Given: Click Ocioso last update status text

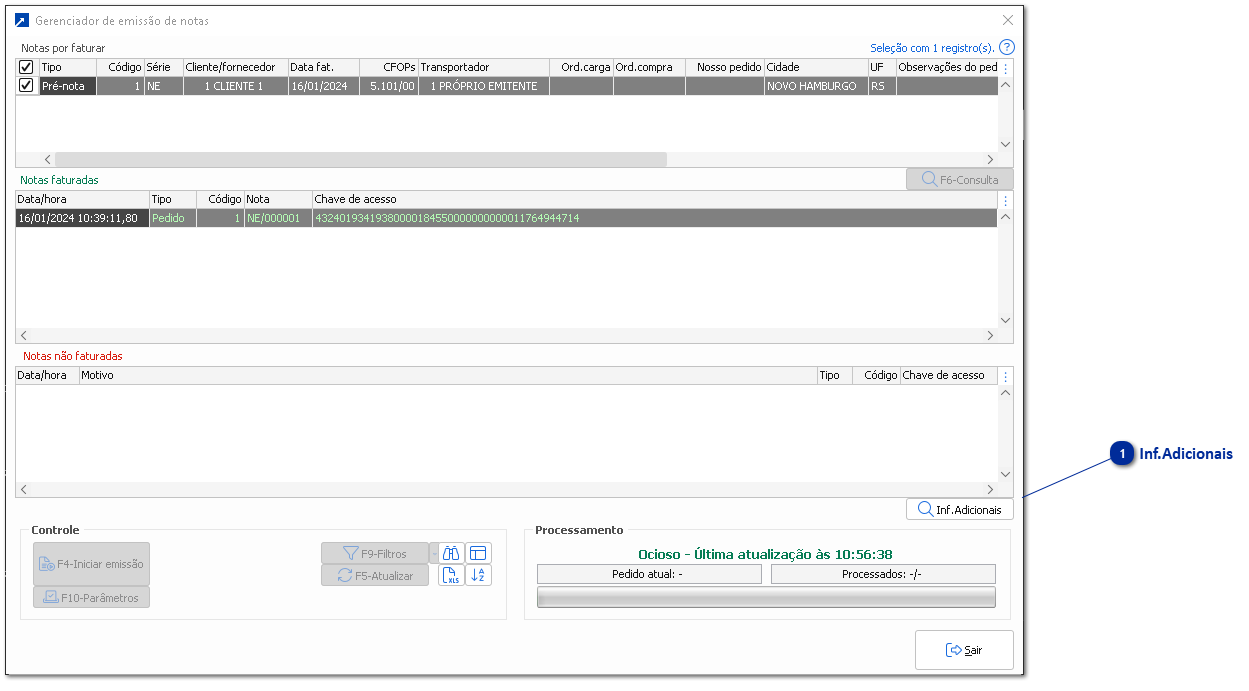Looking at the screenshot, I should tap(767, 554).
